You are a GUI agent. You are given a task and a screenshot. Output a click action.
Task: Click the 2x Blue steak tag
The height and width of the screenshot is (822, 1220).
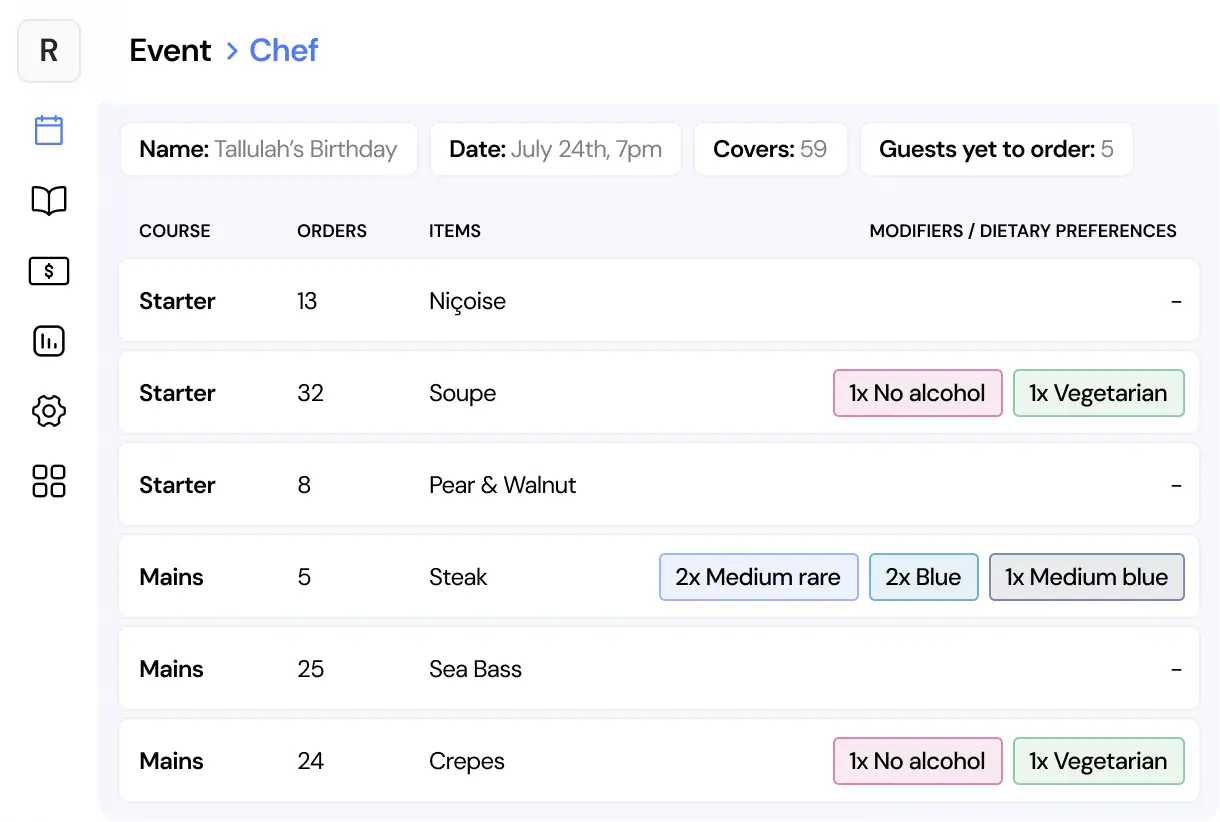click(x=923, y=577)
